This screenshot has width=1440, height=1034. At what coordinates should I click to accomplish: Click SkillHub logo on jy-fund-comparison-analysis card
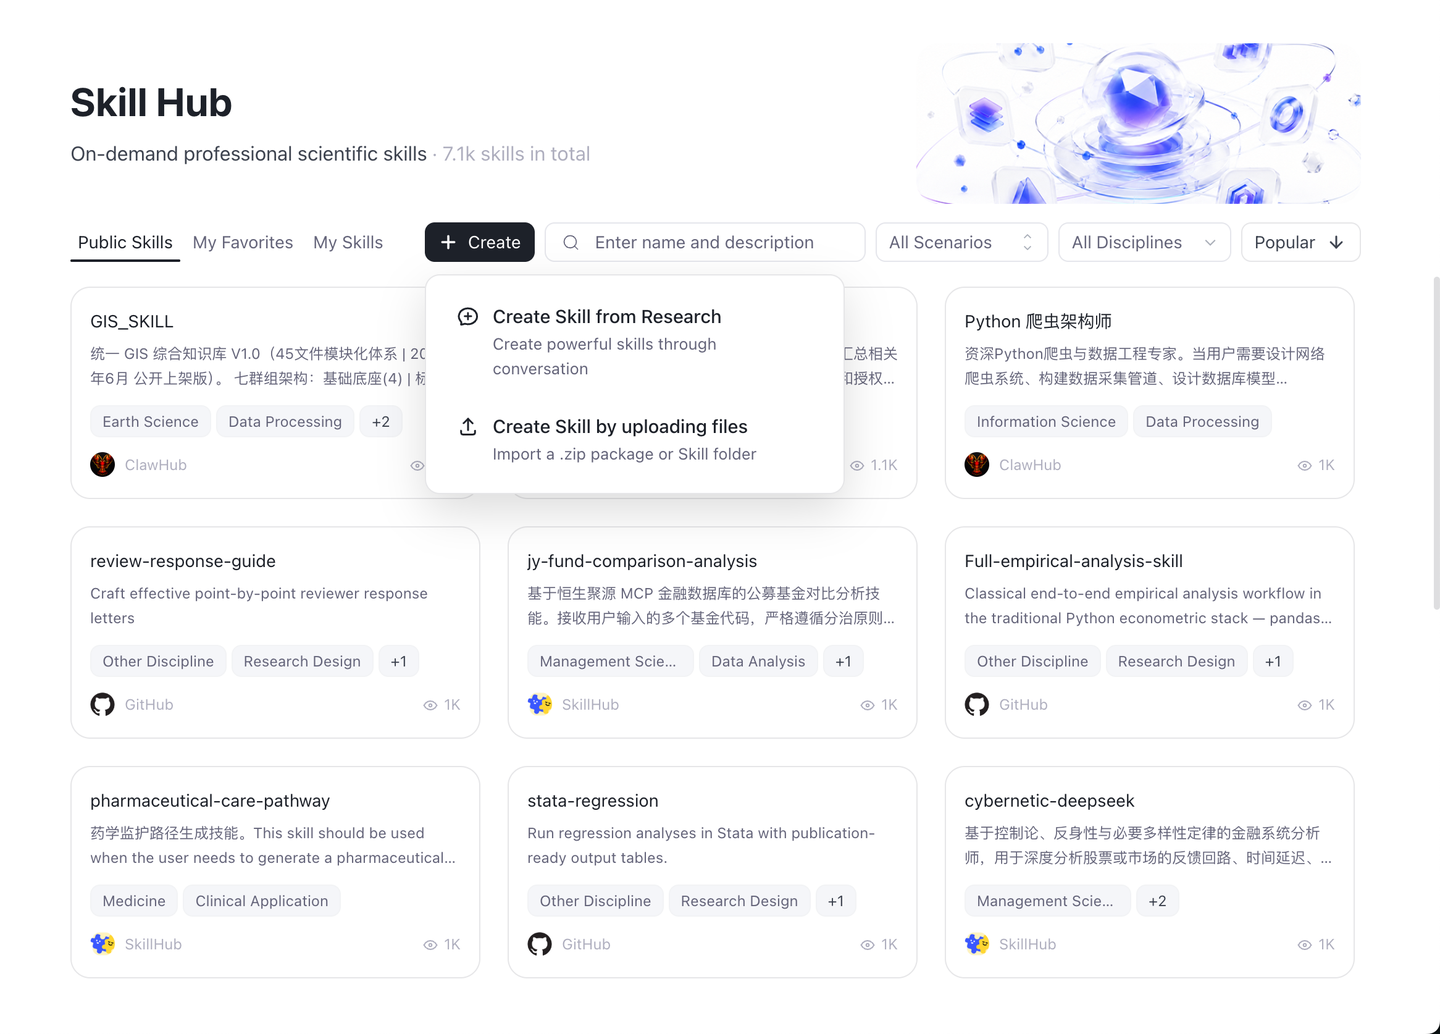click(540, 705)
